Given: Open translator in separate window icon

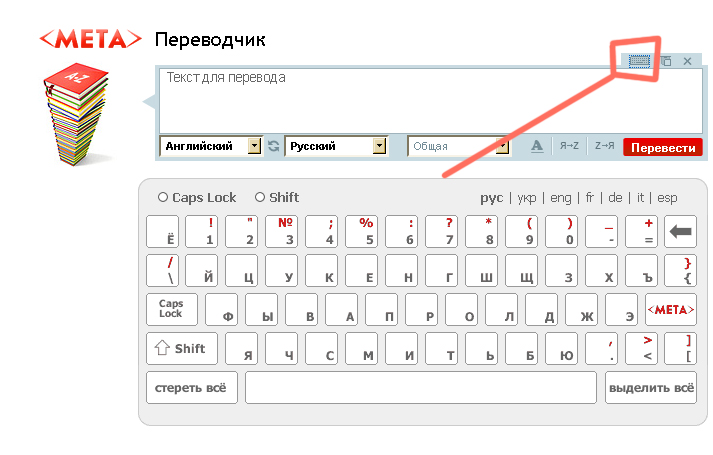Looking at the screenshot, I should point(666,61).
